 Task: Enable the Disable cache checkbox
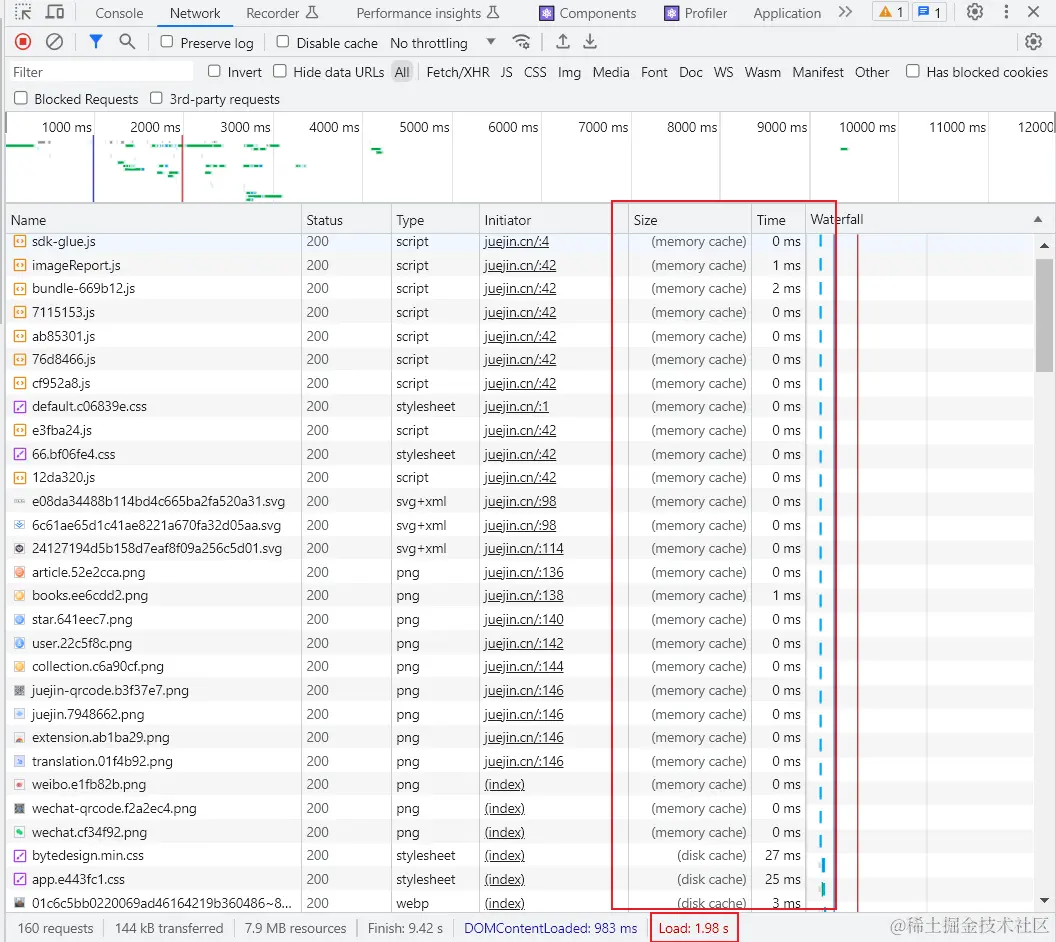coord(283,42)
